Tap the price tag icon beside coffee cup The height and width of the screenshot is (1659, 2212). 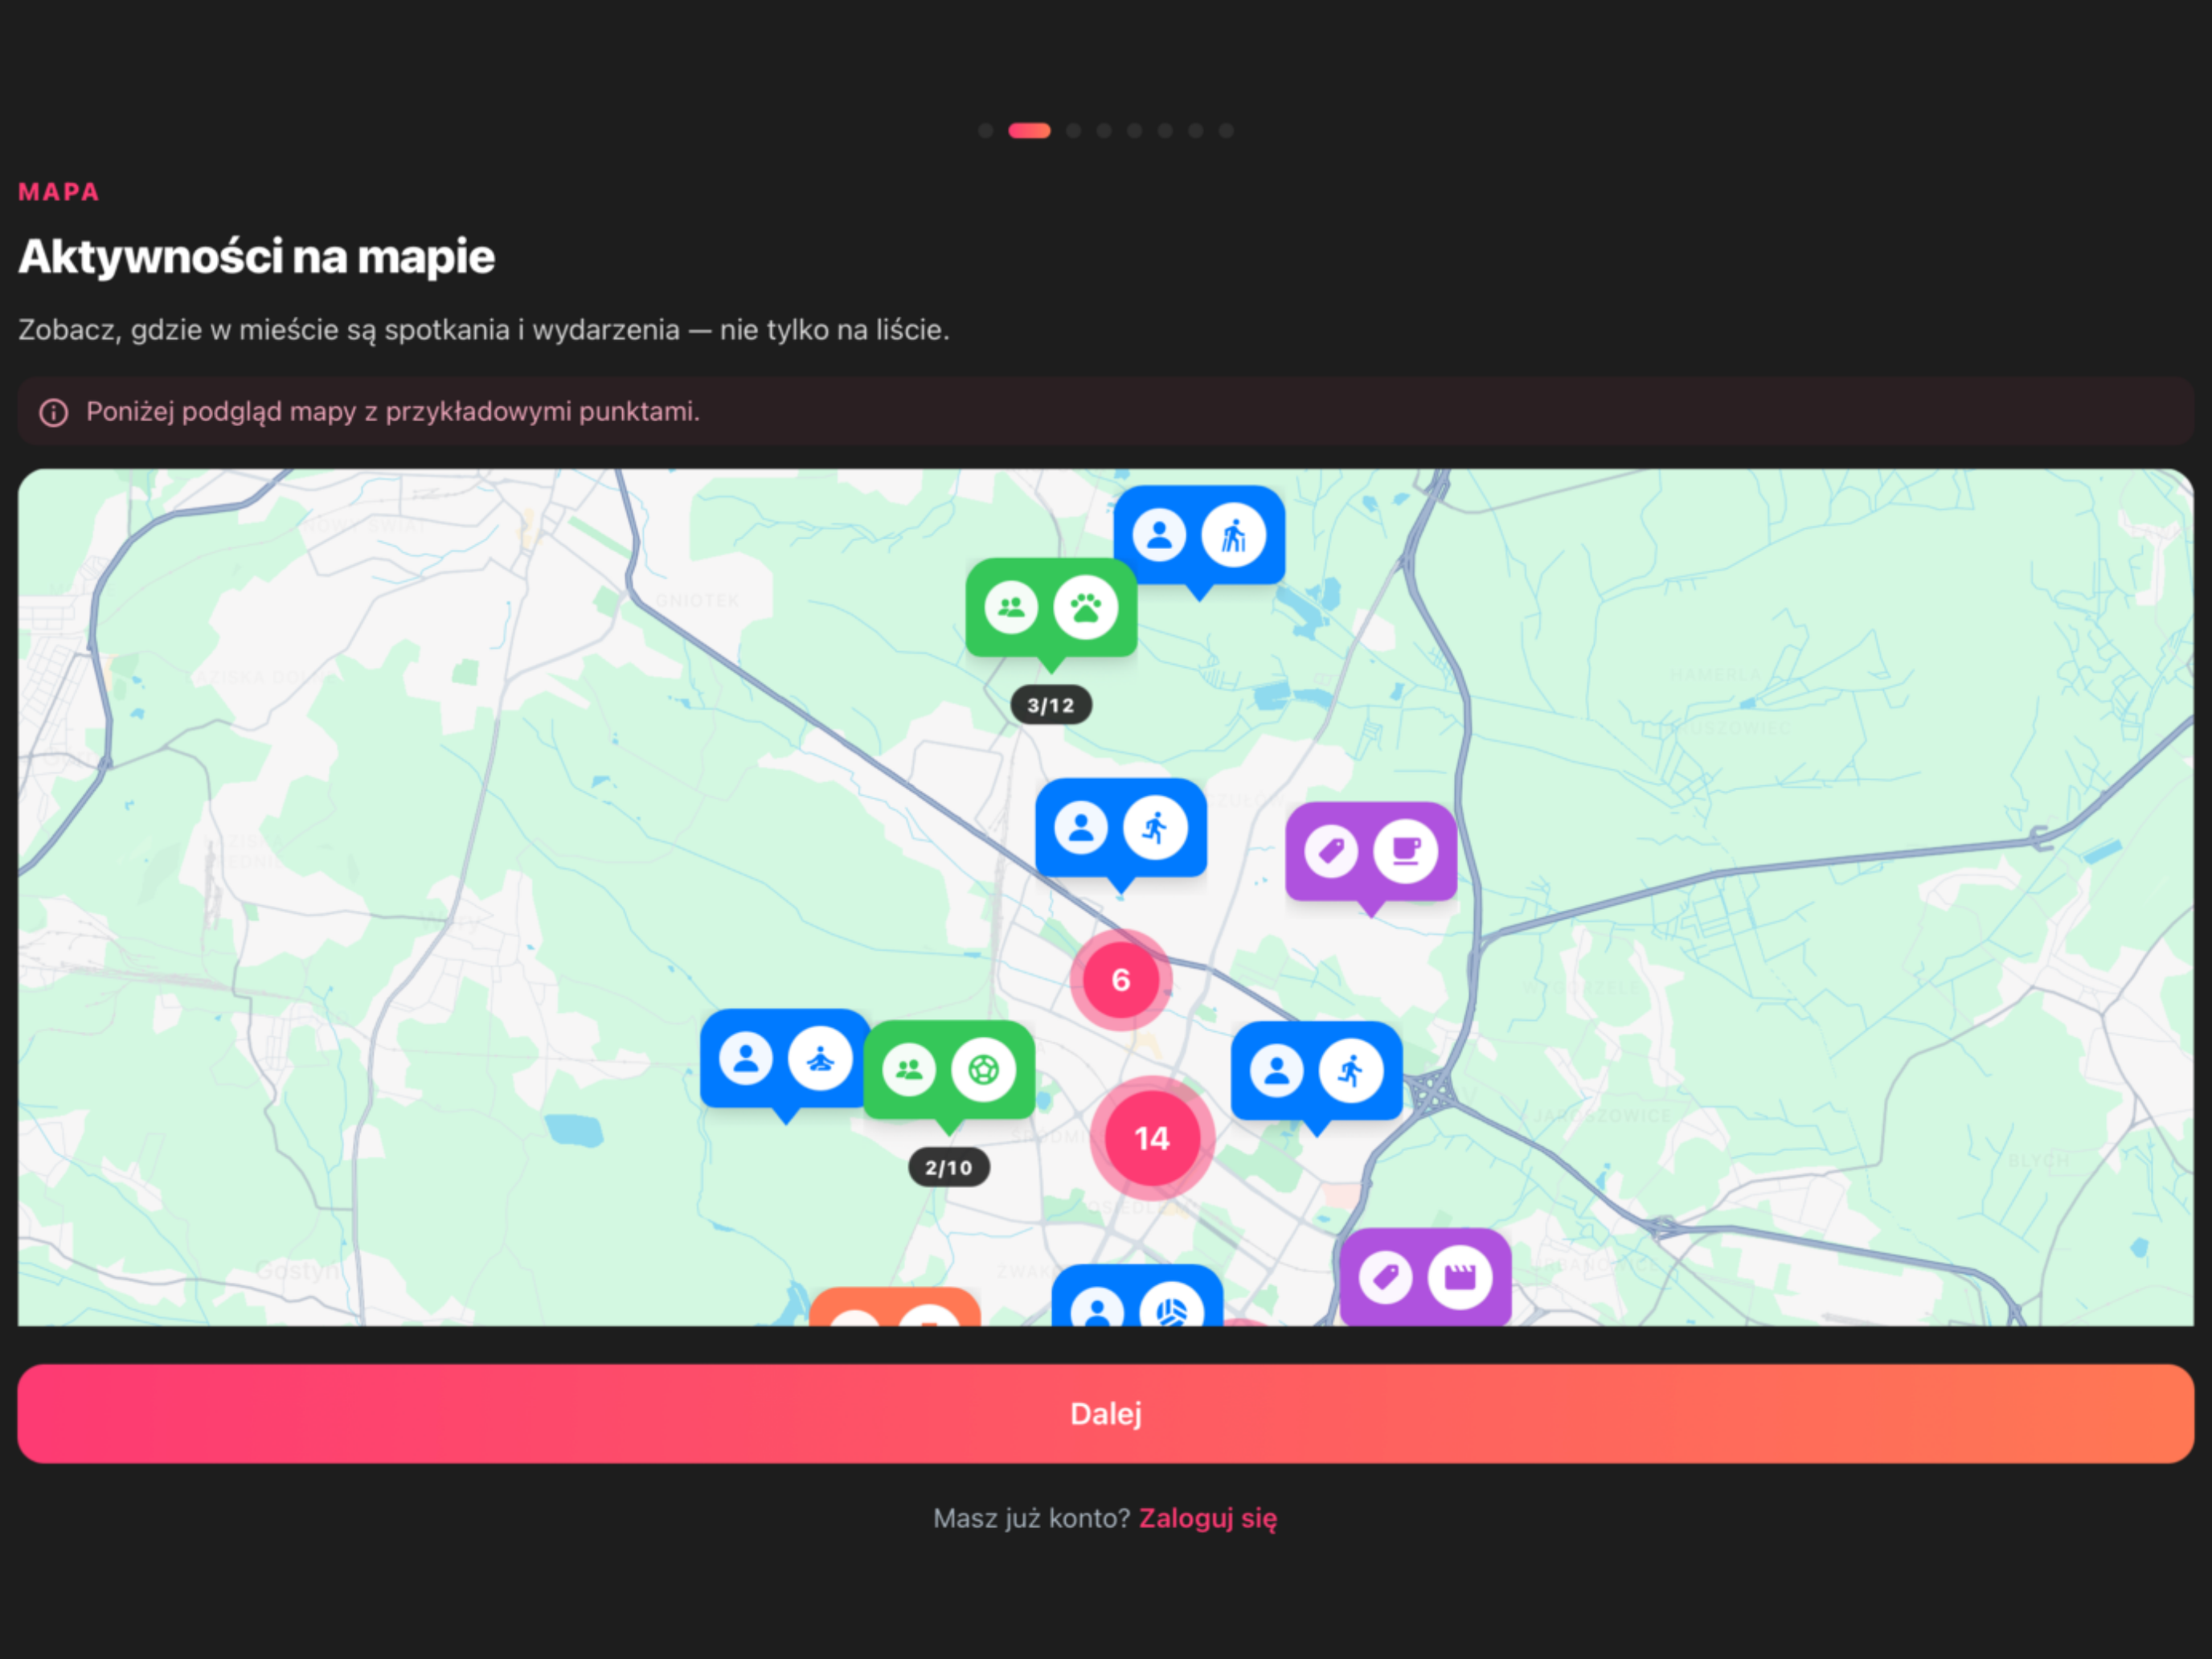pos(1331,851)
